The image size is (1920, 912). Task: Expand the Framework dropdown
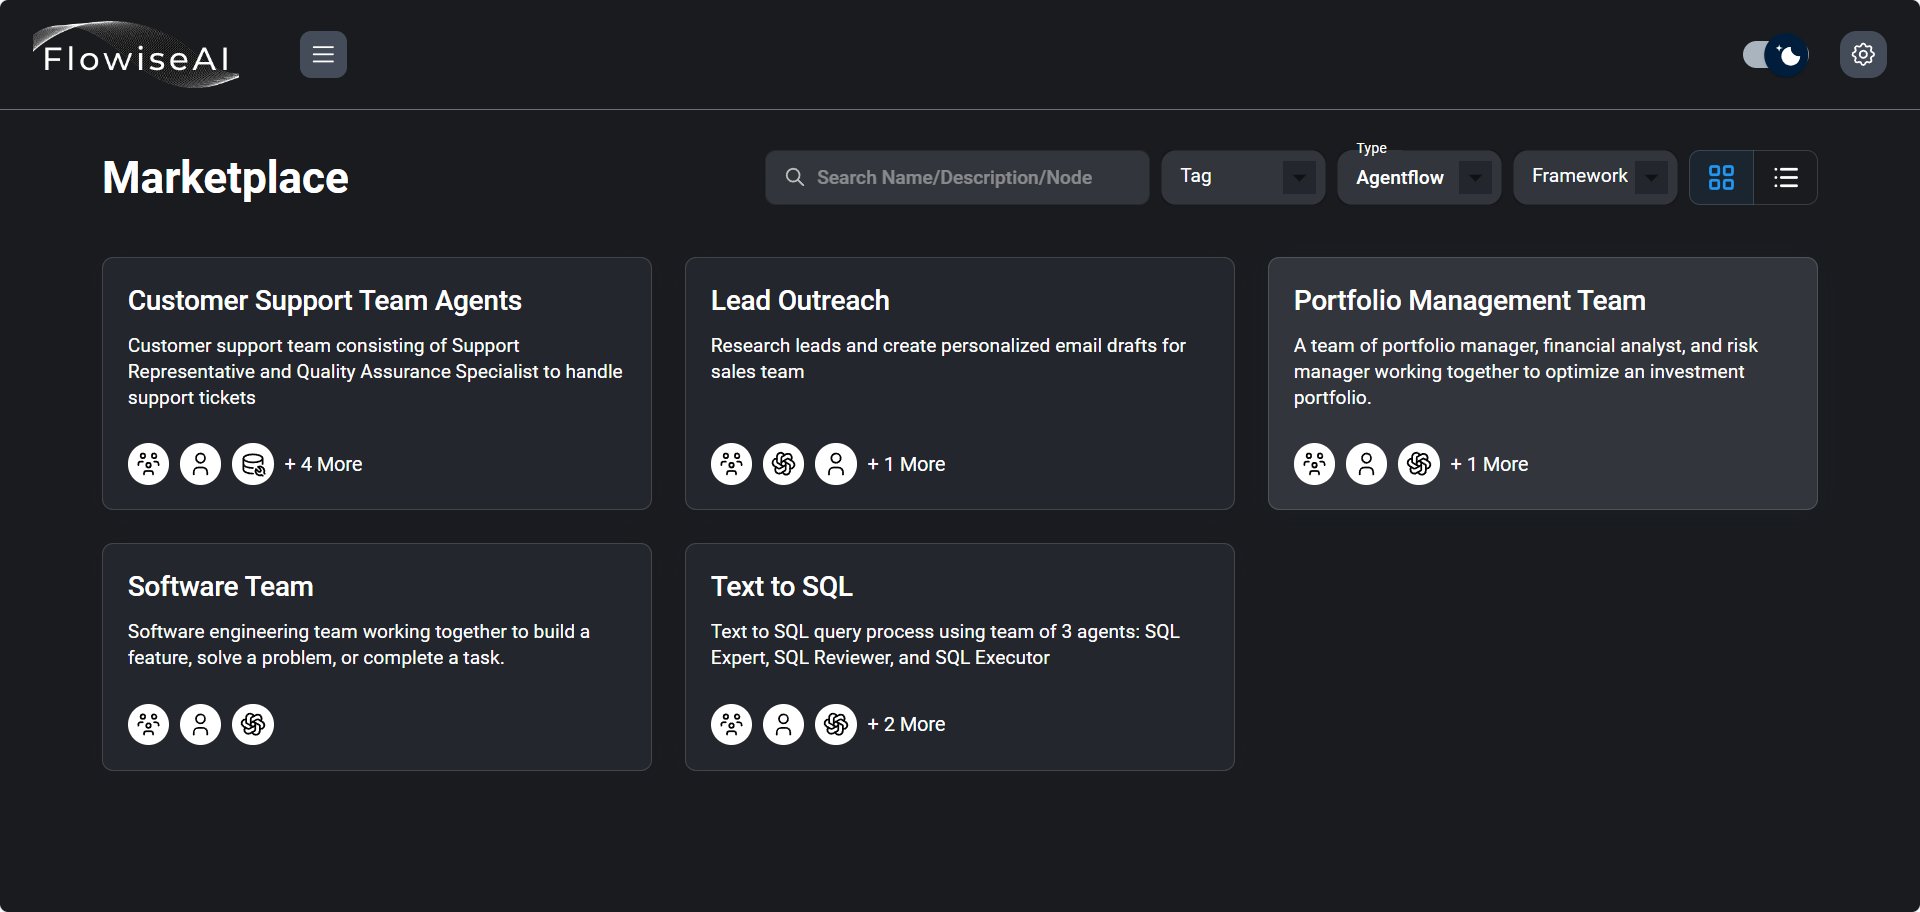click(1595, 177)
